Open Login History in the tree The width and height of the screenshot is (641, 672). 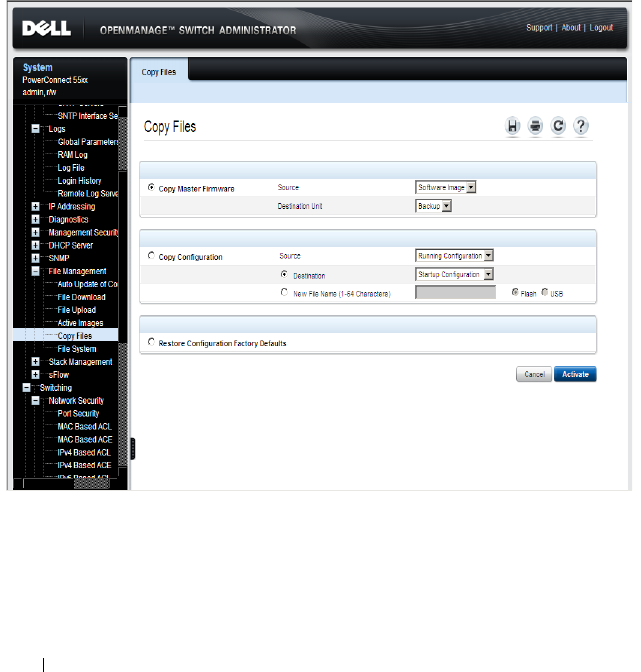click(79, 180)
